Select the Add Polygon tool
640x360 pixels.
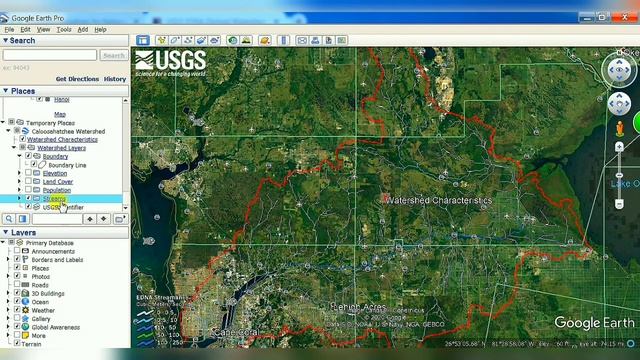pyautogui.click(x=175, y=40)
